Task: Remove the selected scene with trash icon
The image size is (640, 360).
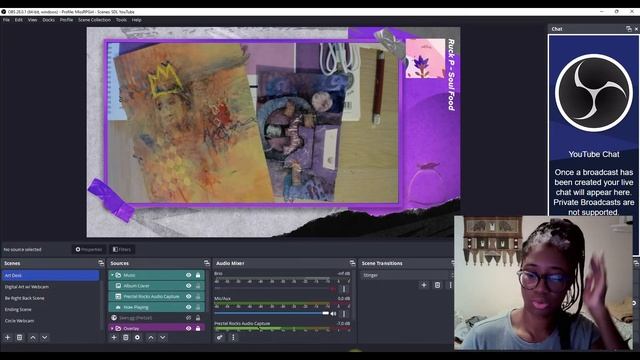Action: click(19, 338)
